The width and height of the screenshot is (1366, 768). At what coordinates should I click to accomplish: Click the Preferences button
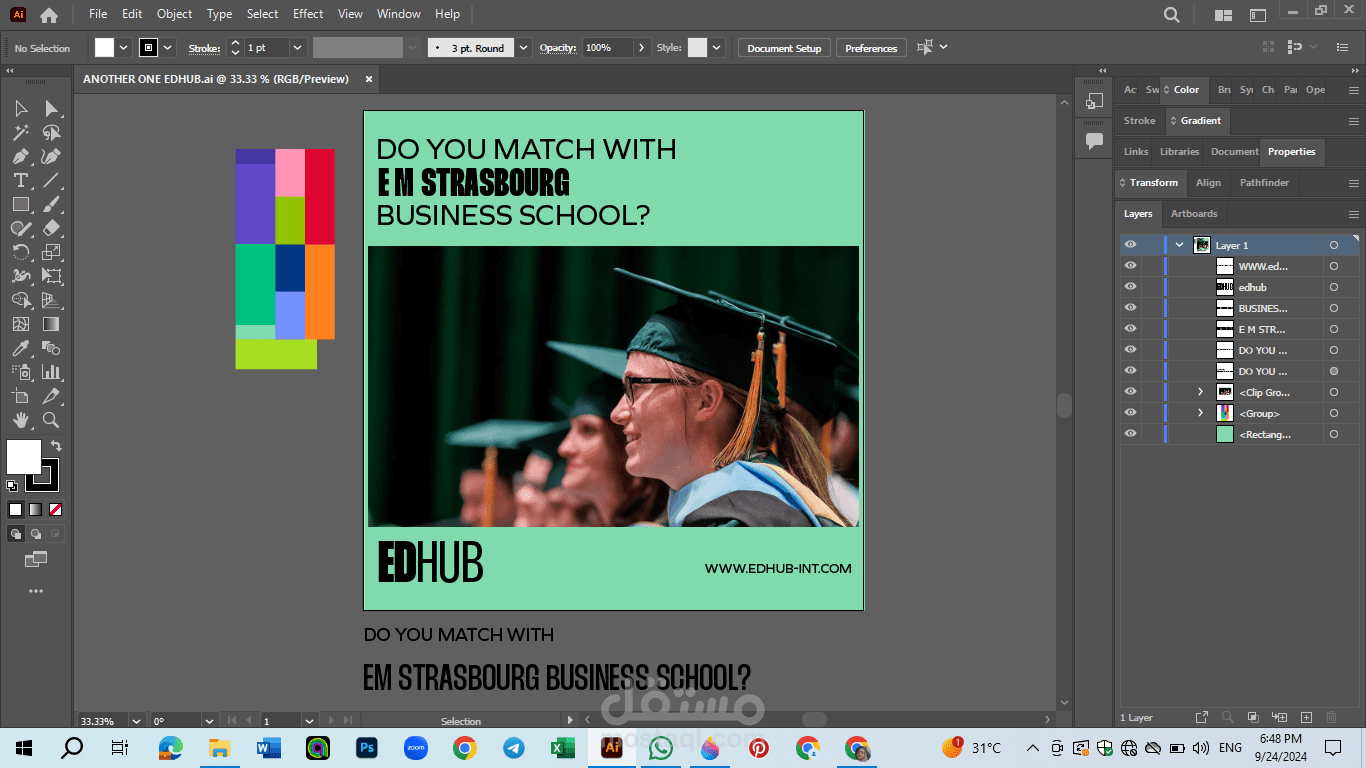tap(871, 48)
